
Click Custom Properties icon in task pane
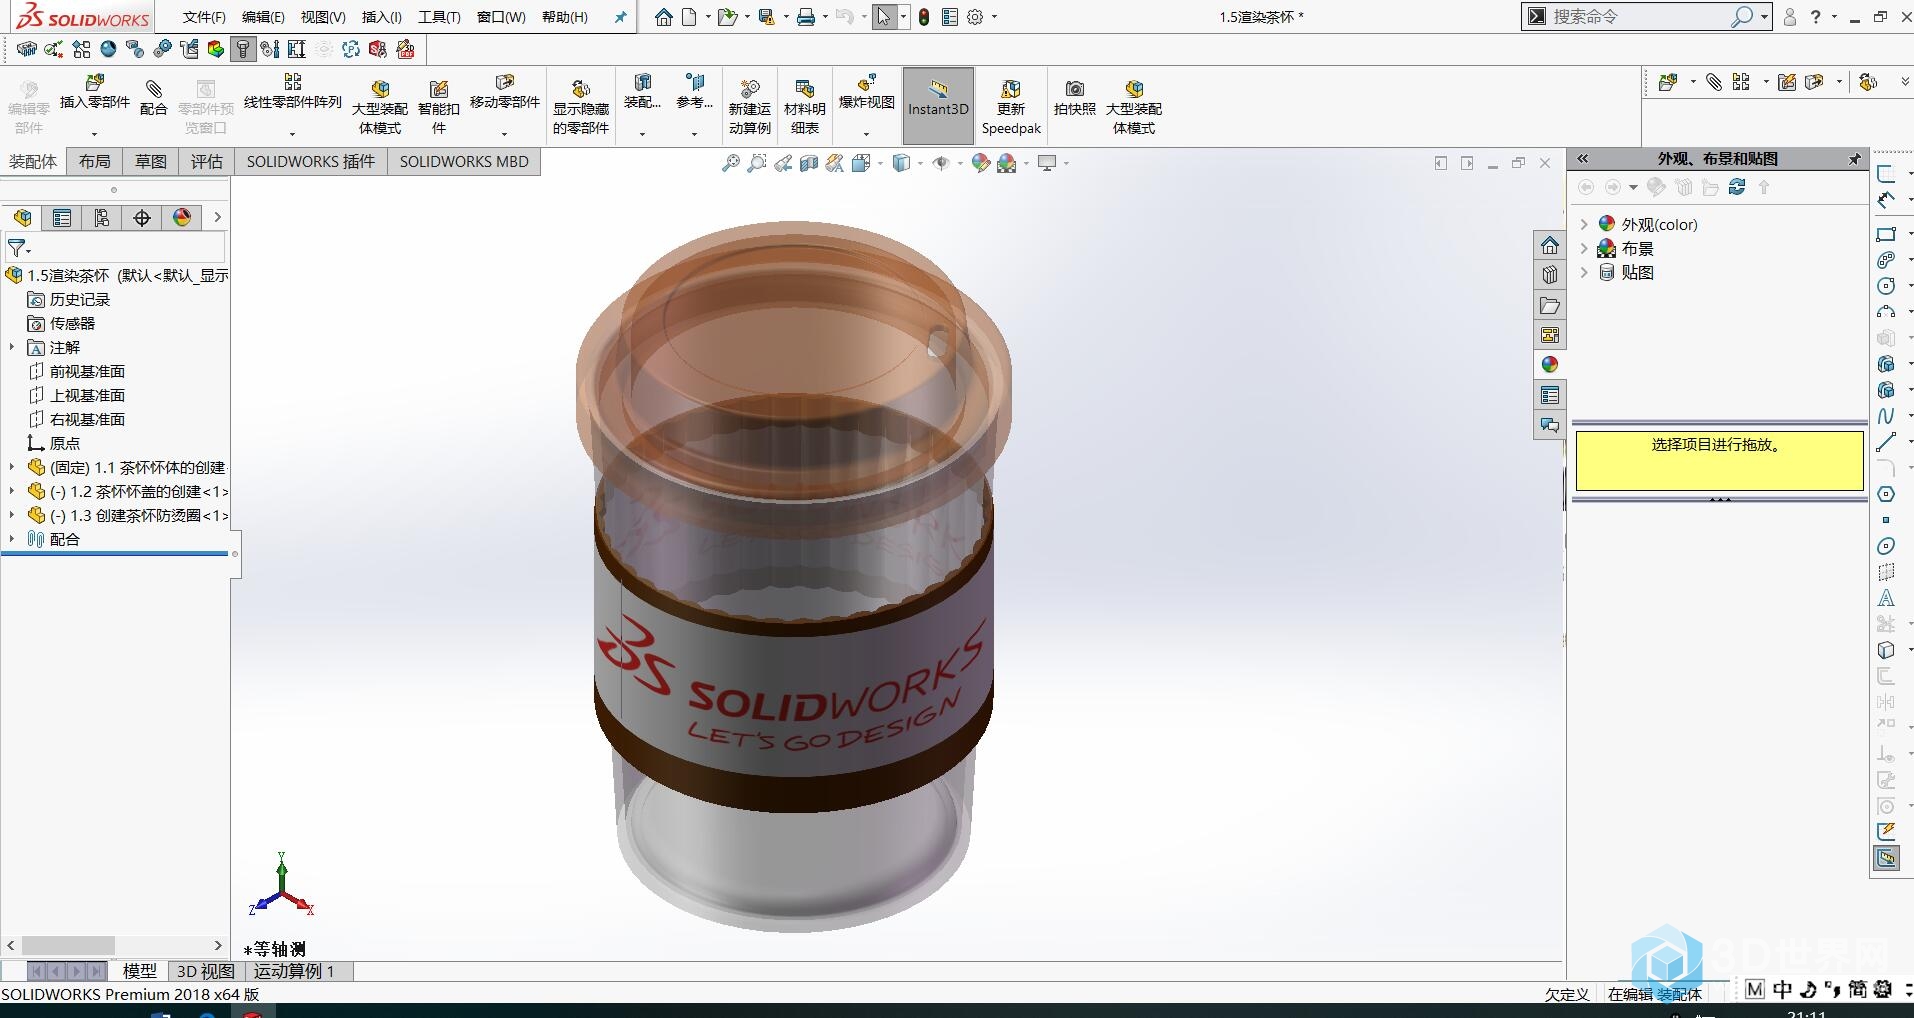(x=1550, y=395)
